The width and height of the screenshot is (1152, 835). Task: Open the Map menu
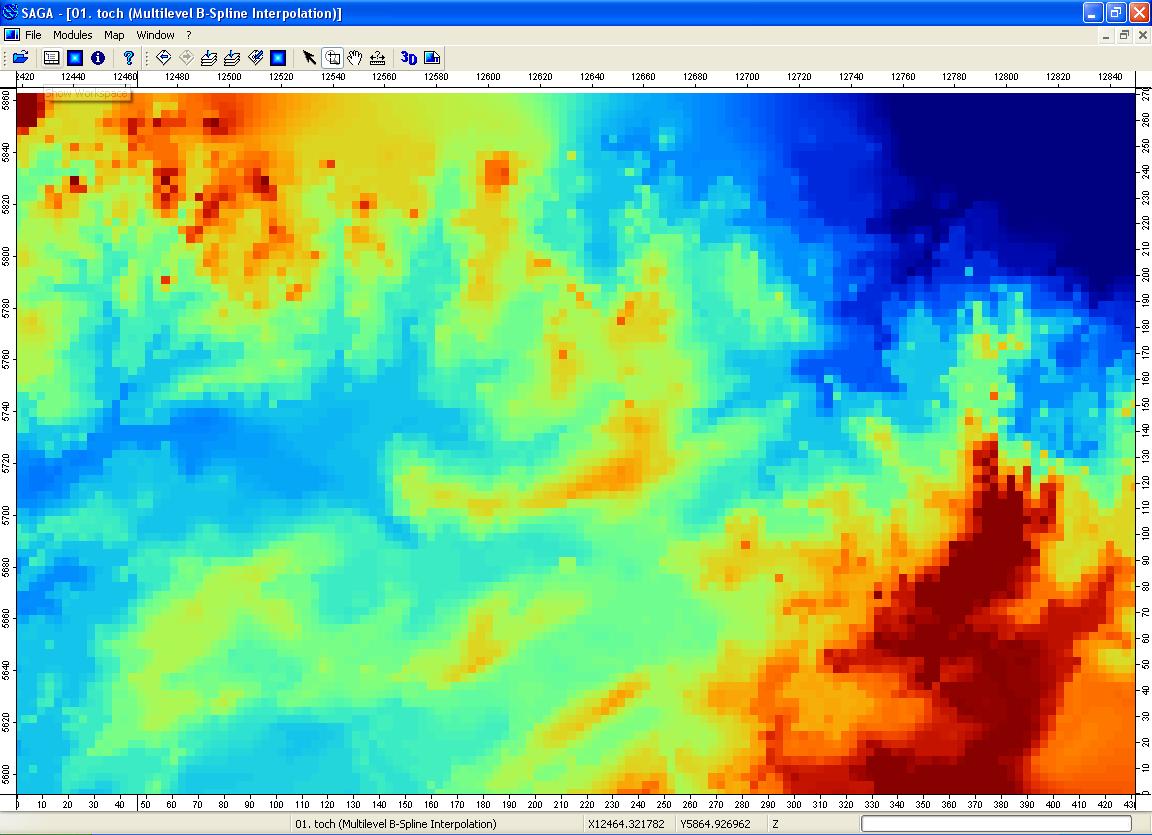click(114, 35)
